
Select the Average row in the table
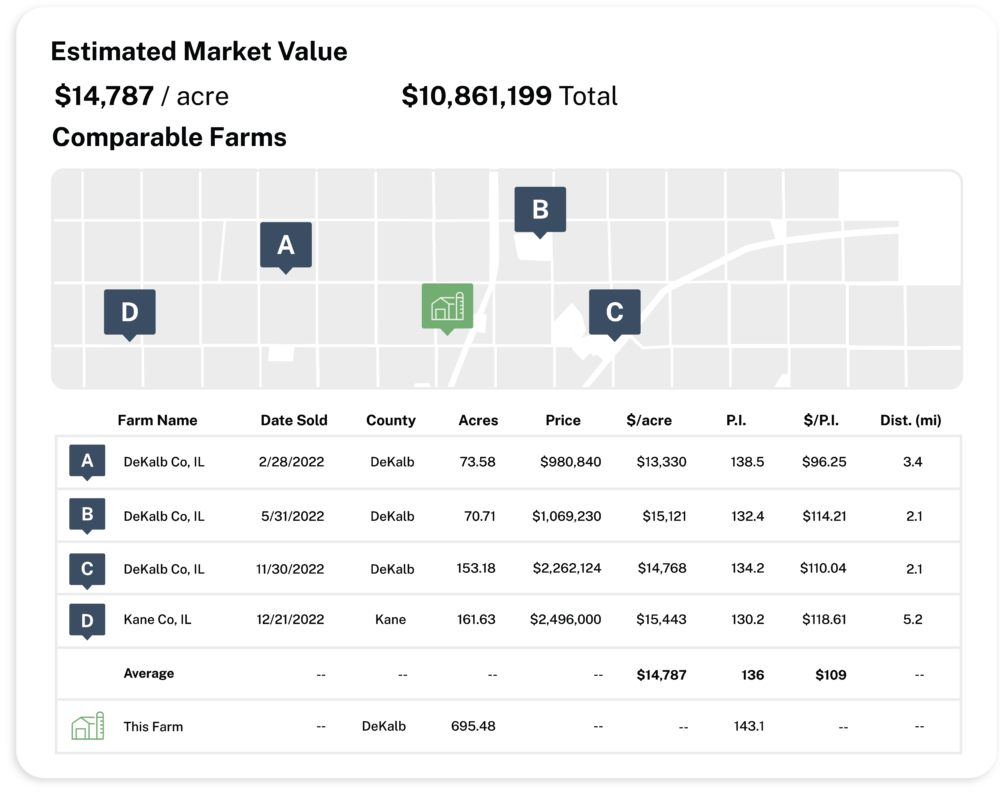(500, 673)
